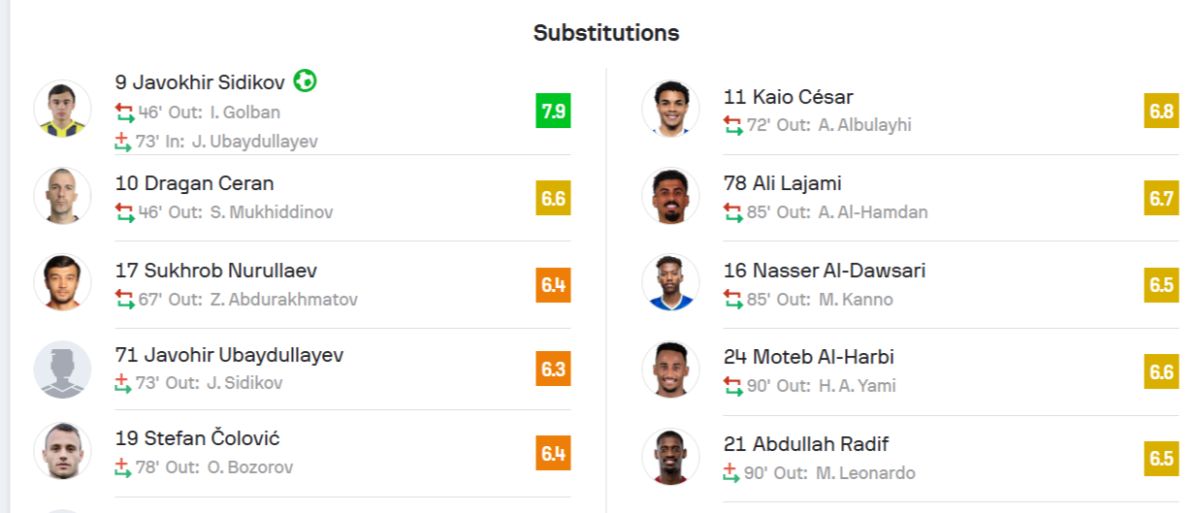The width and height of the screenshot is (1200, 513).
Task: Click the 6.8 rating for Kaio César
Action: (x=1161, y=111)
